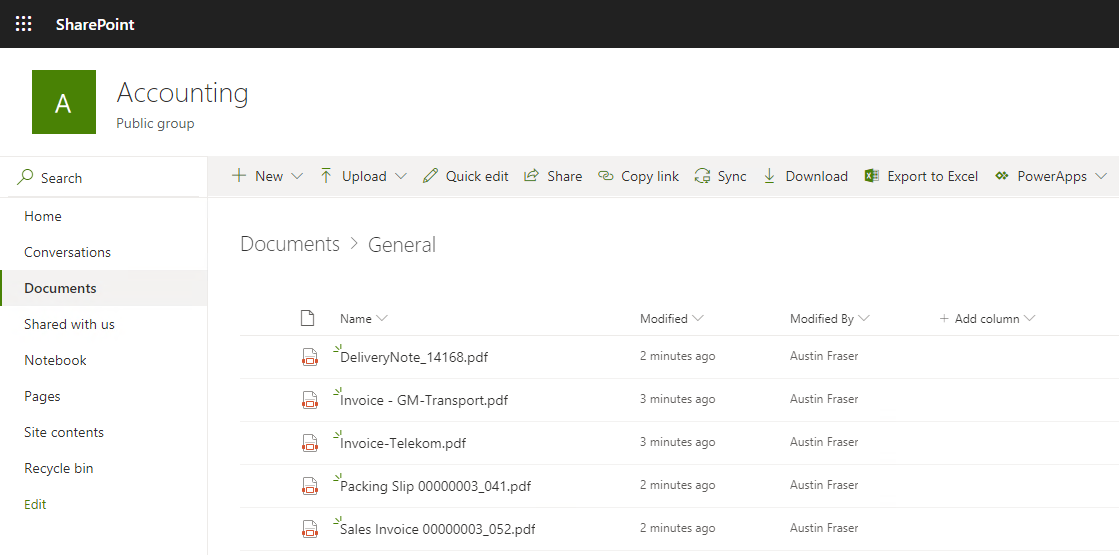Click the Export to Excel icon
Viewport: 1119px width, 555px height.
coord(871,176)
